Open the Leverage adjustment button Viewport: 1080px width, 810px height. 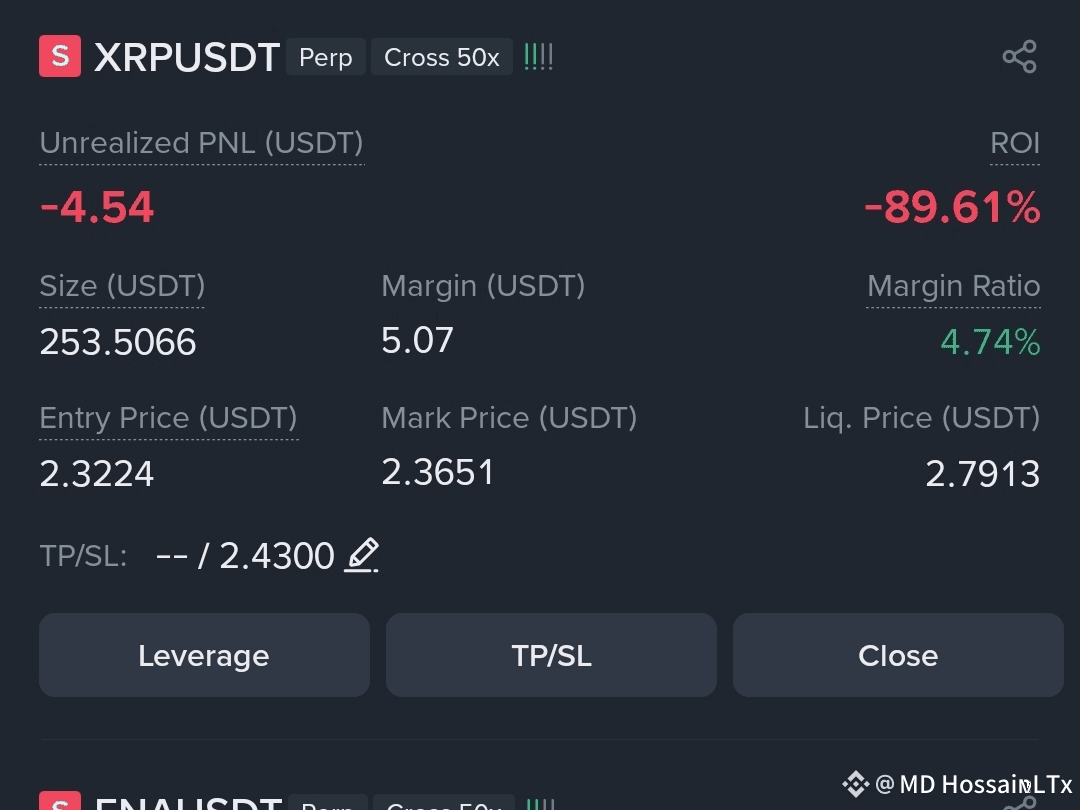tap(204, 655)
